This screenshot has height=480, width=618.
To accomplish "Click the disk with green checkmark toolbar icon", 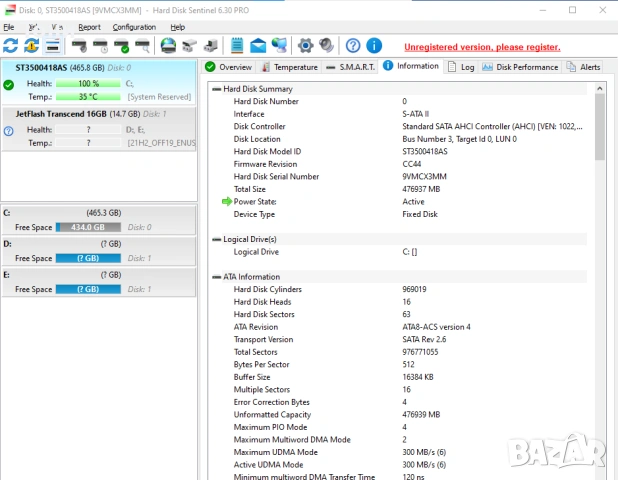I will 121,46.
